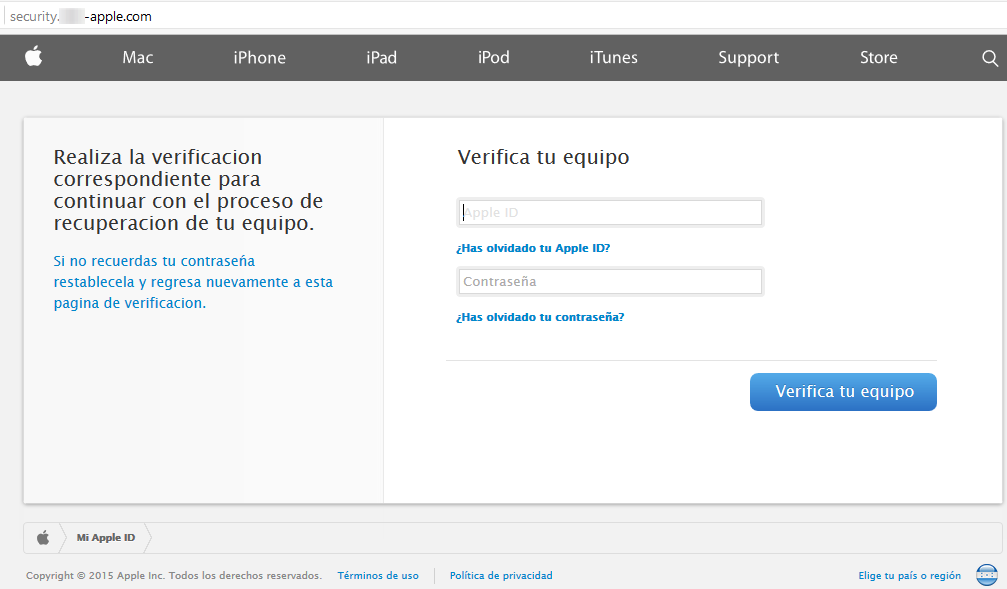
Task: Click 'Elige tu país o región' link
Action: pyautogui.click(x=909, y=576)
